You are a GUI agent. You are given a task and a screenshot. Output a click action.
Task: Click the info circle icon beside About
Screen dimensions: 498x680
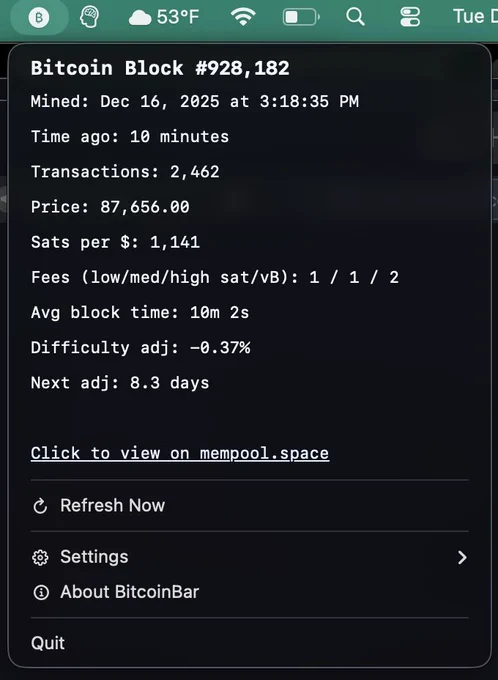coord(41,592)
